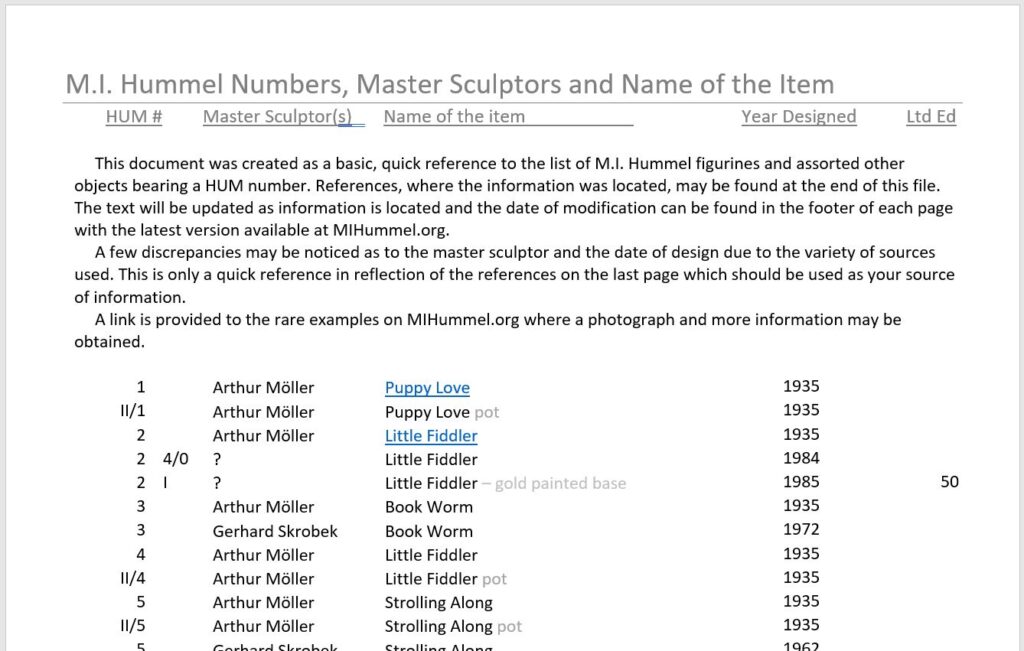Viewport: 1024px width, 651px height.
Task: Click HUM number II/4
Action: (x=132, y=579)
